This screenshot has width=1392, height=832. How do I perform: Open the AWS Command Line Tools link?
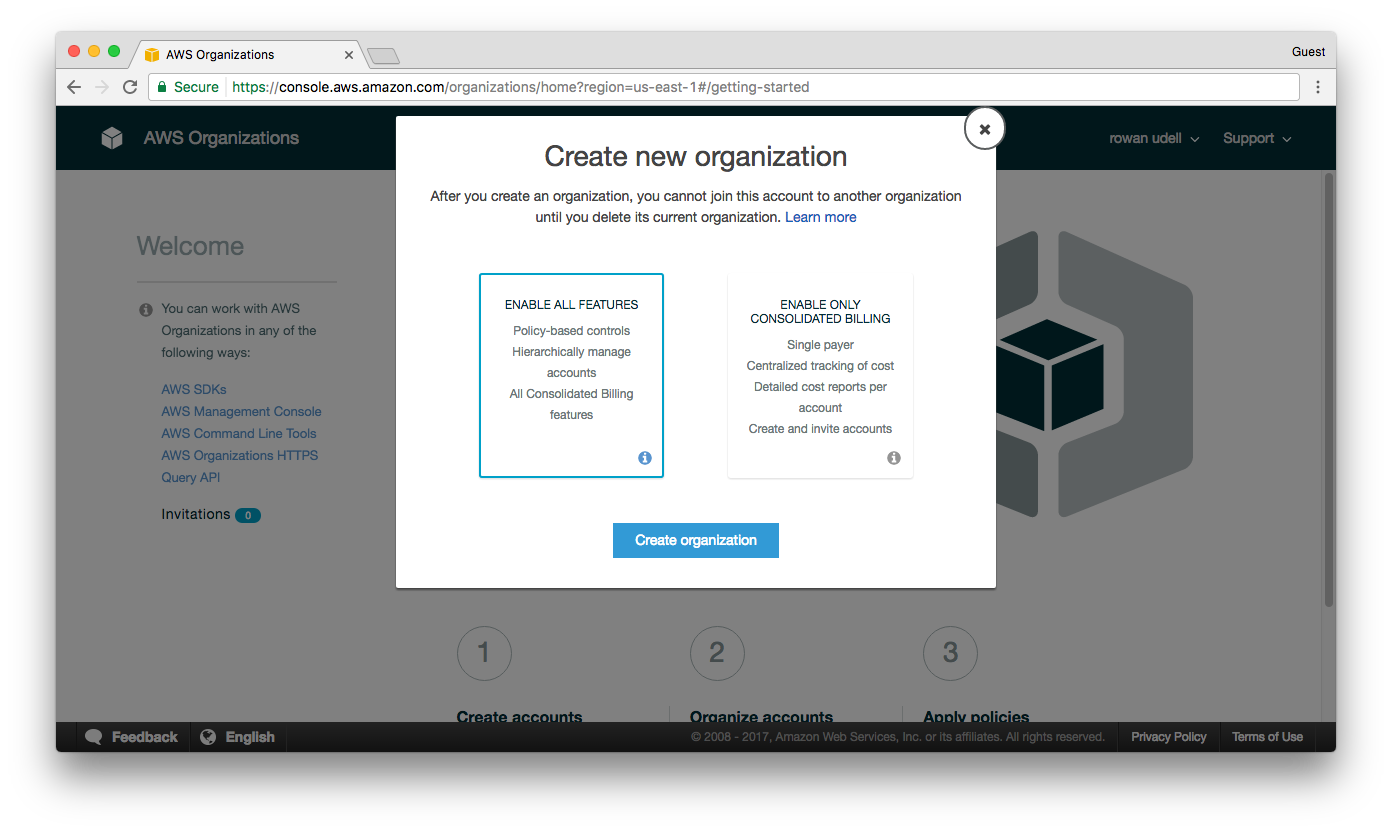(239, 433)
